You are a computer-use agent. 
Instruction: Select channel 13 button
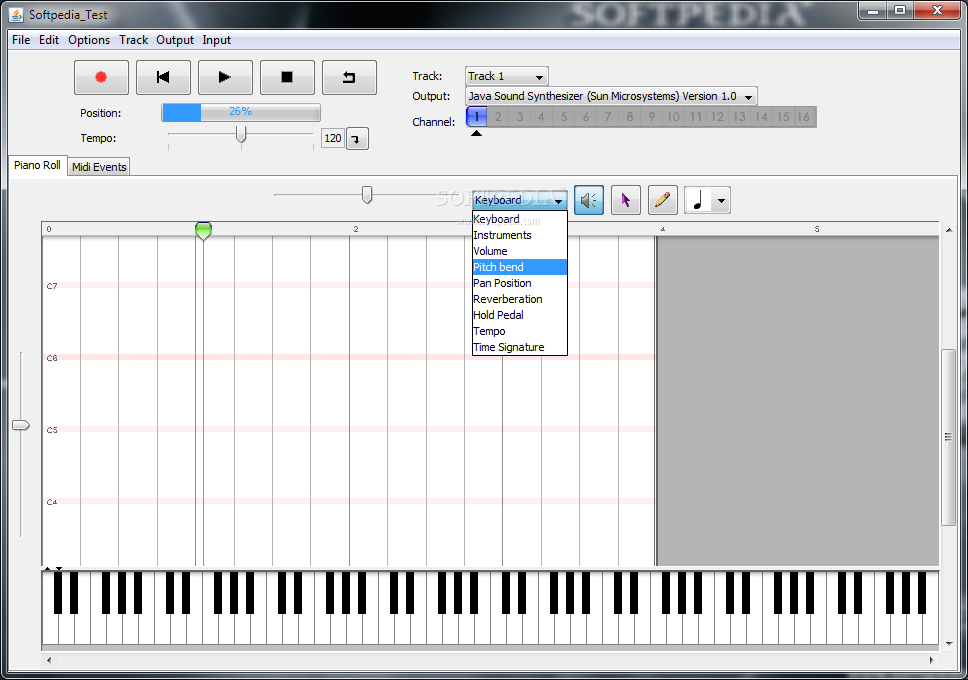(x=740, y=117)
